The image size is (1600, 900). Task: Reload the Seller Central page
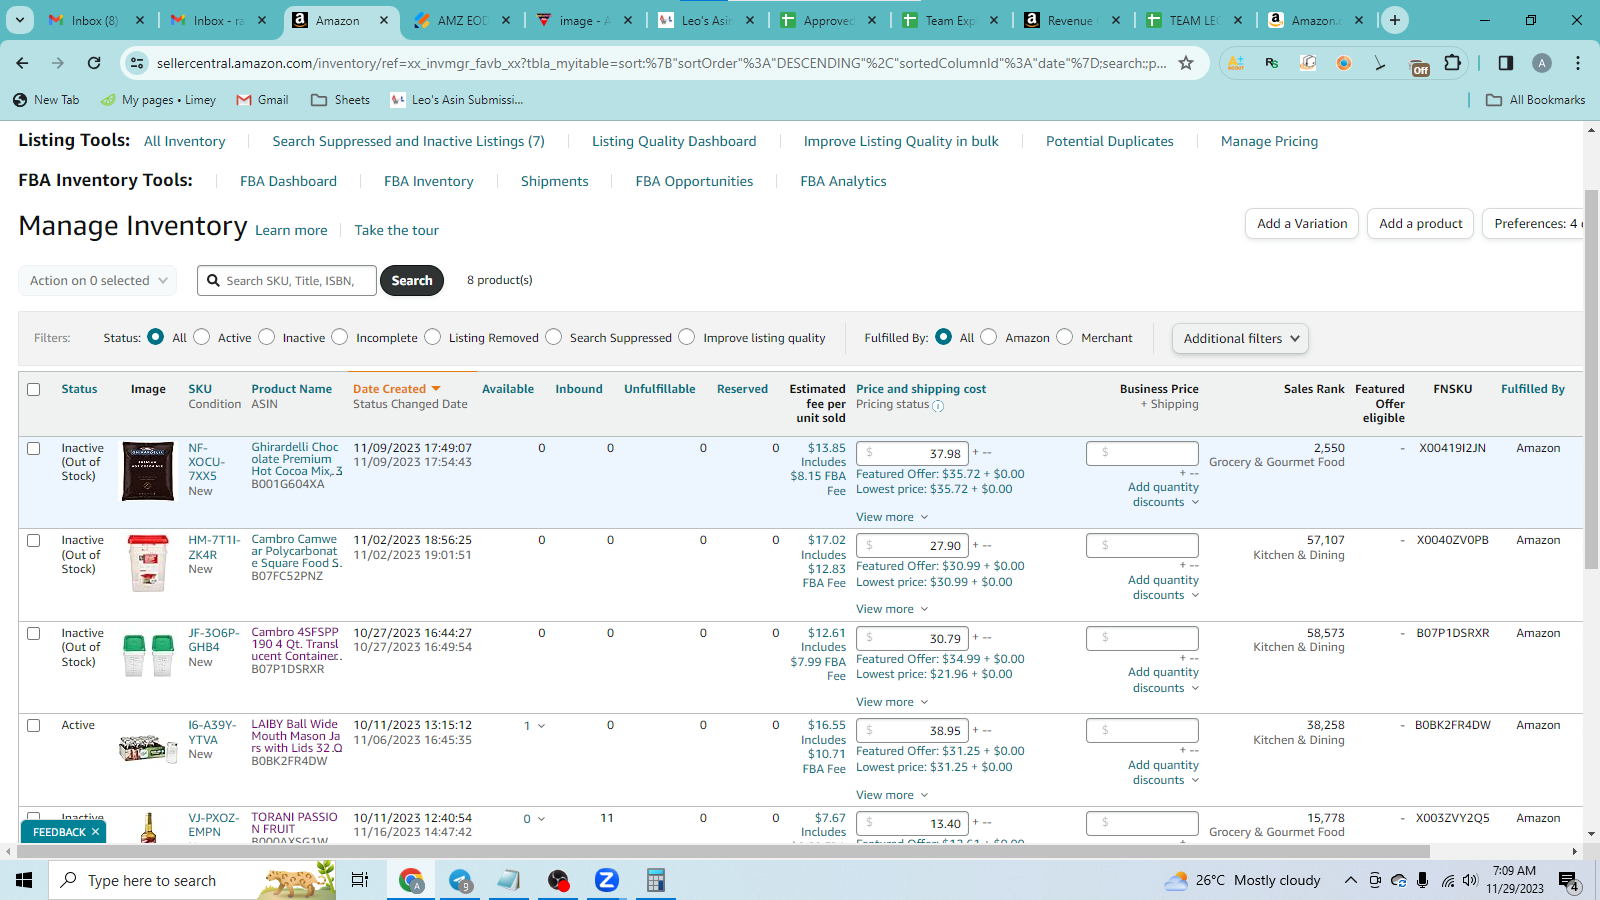click(x=94, y=63)
